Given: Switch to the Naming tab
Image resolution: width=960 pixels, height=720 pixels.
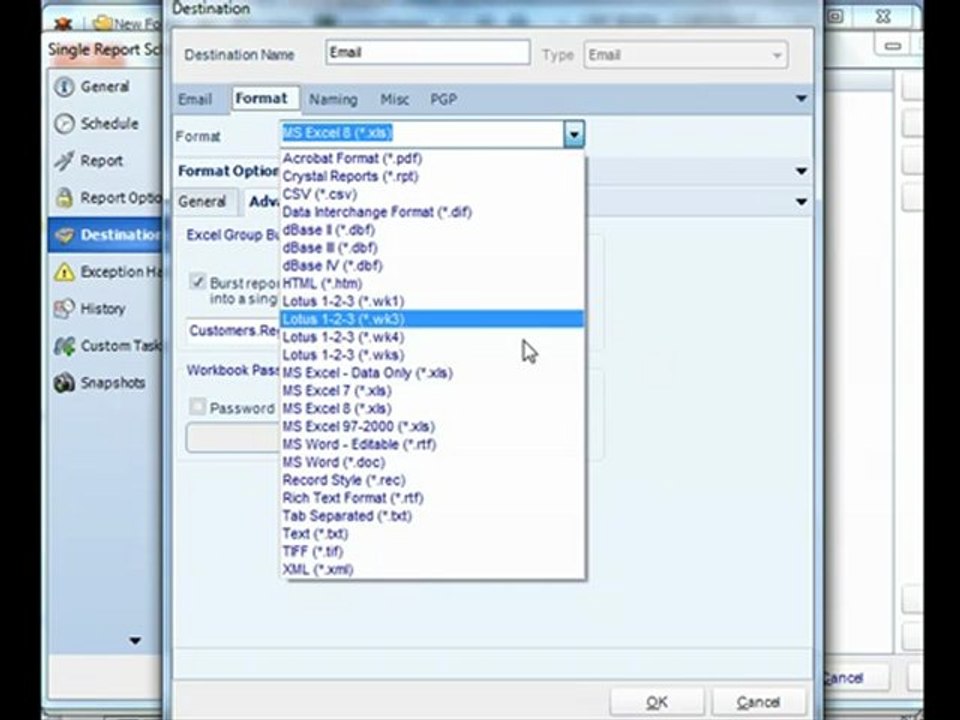Looking at the screenshot, I should pyautogui.click(x=333, y=99).
